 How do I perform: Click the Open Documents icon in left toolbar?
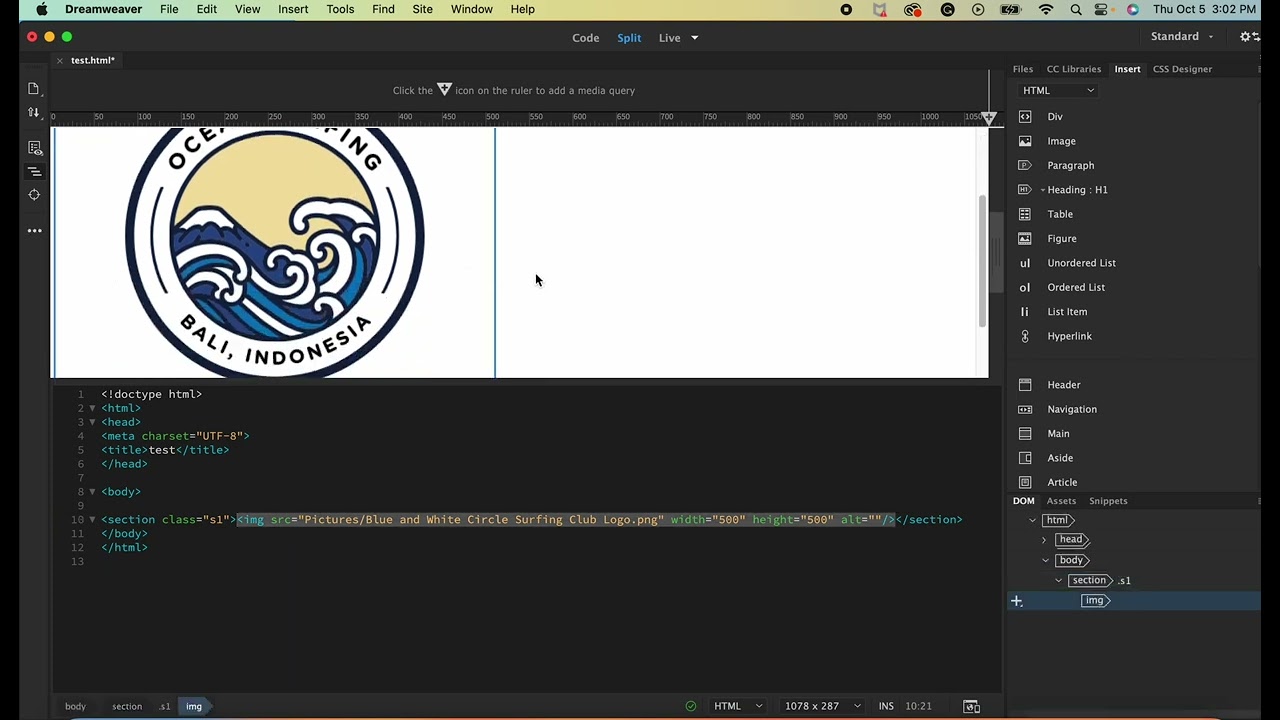33,89
